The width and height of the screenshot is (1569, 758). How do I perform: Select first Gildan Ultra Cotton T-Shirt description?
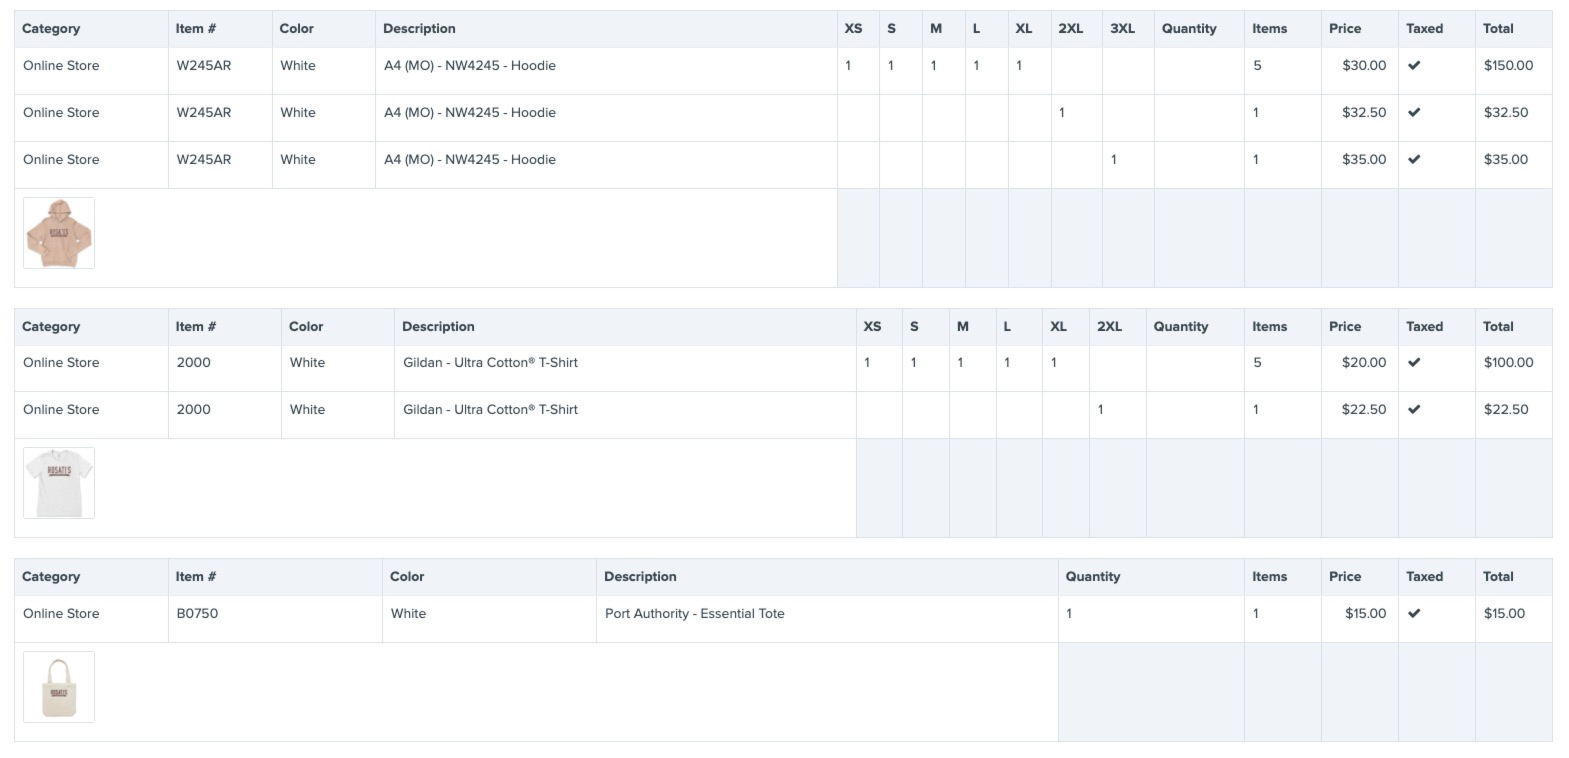coord(490,363)
